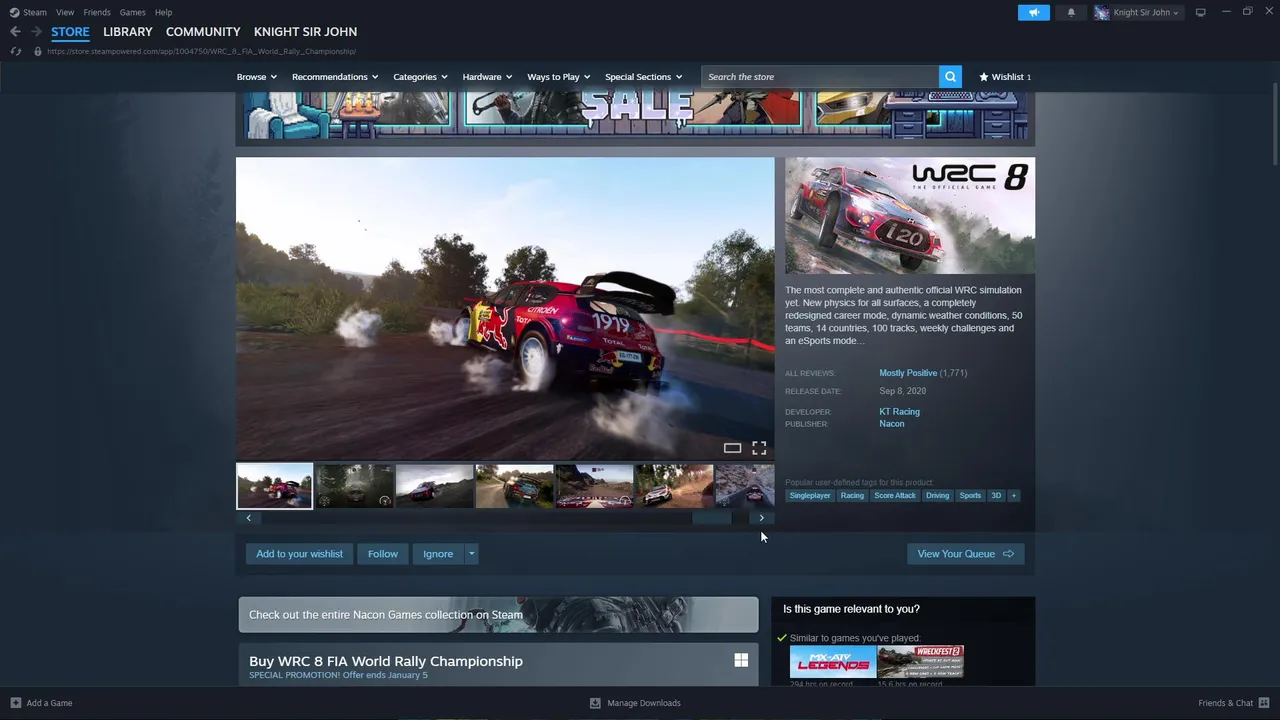Open the Knight Sir John account dropdown
Image resolution: width=1280 pixels, height=720 pixels.
(1146, 12)
